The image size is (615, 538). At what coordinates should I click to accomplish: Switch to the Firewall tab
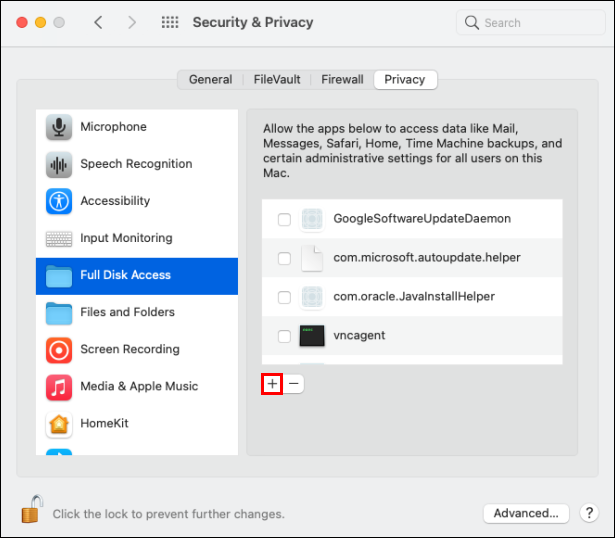coord(341,79)
